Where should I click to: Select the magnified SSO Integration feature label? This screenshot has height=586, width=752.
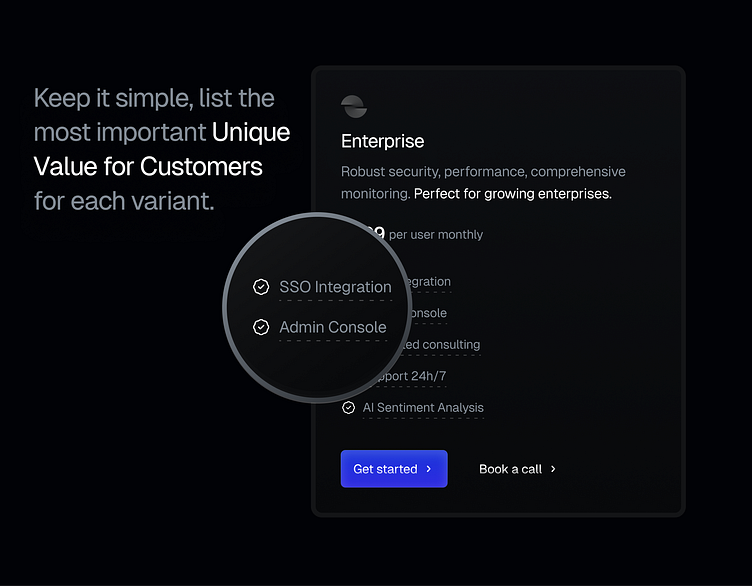tap(335, 287)
